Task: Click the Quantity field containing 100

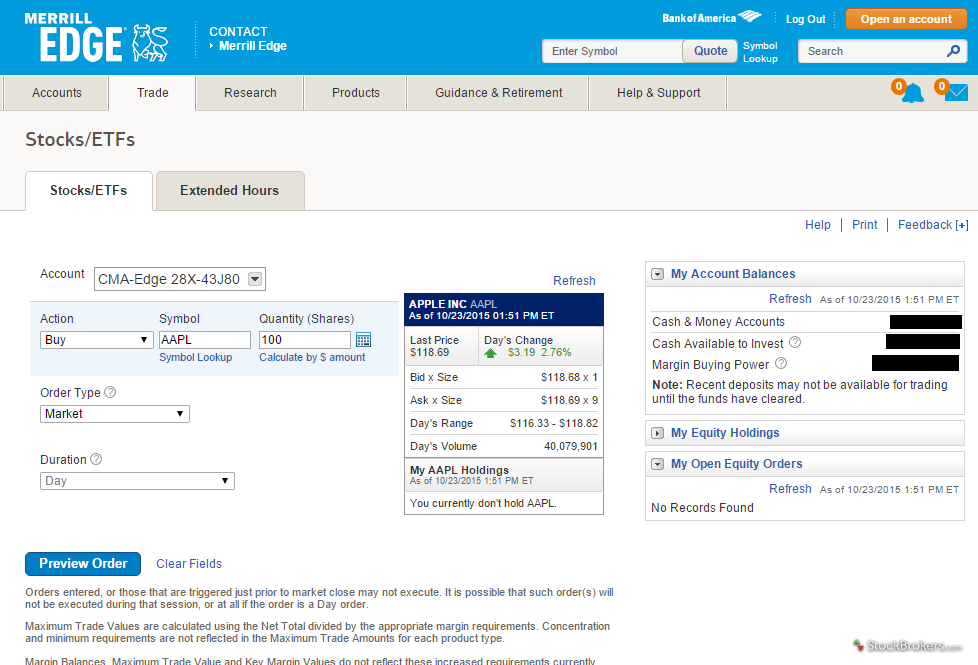Action: pos(304,340)
